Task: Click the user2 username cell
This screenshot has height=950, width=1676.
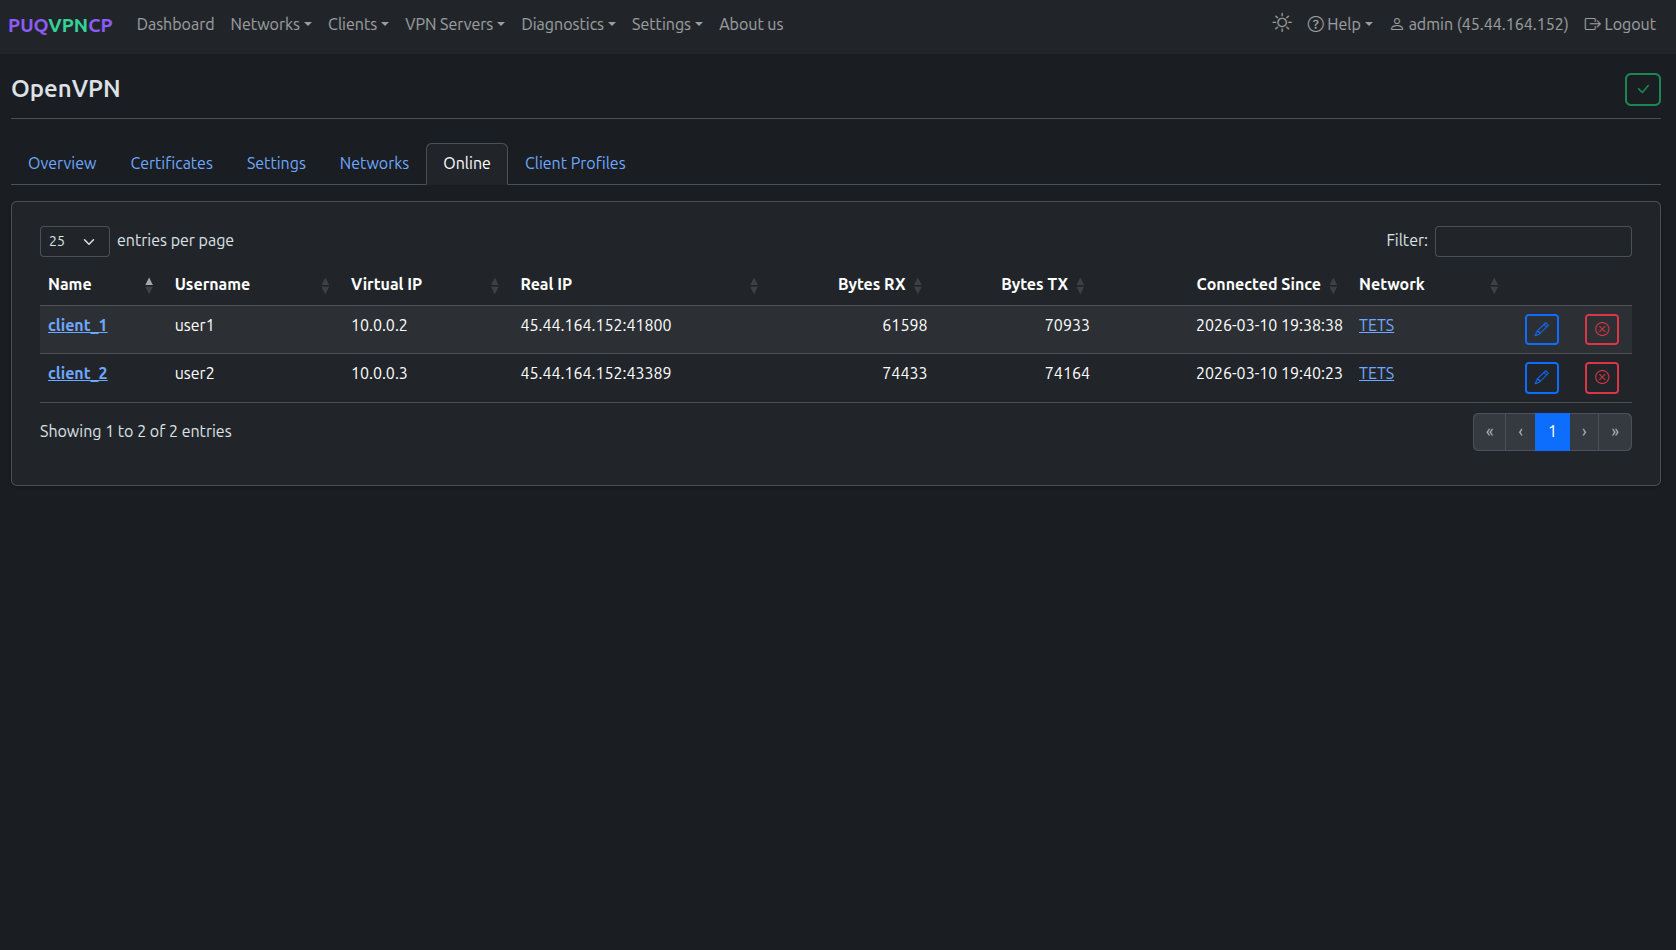Action: tap(194, 373)
